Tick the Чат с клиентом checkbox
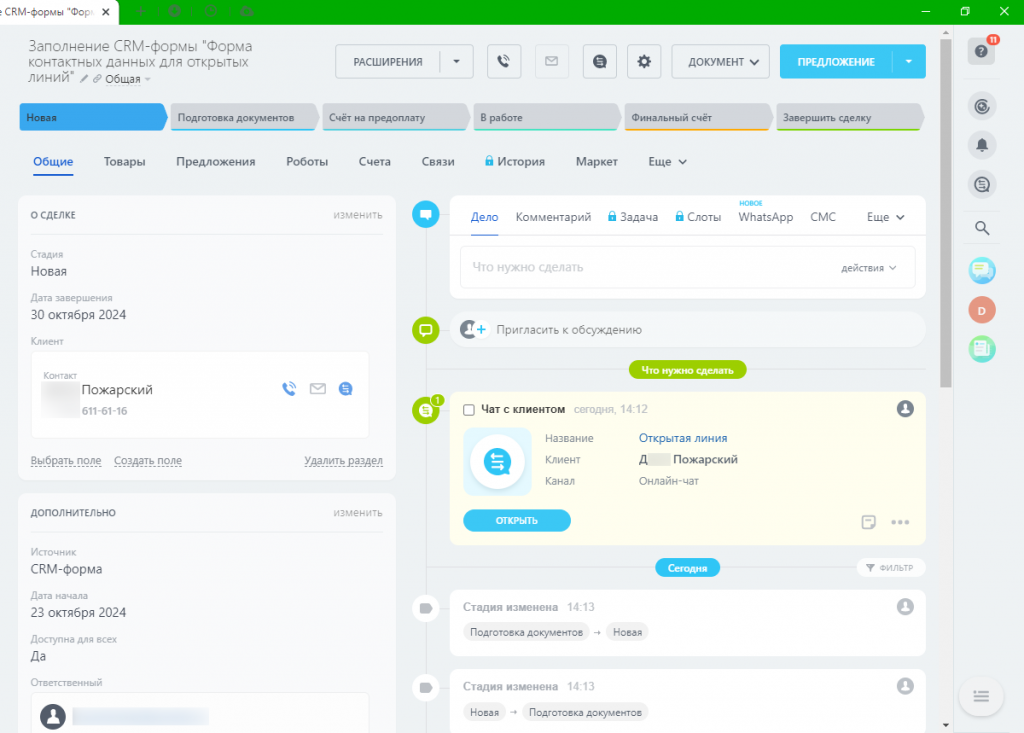 [x=468, y=410]
